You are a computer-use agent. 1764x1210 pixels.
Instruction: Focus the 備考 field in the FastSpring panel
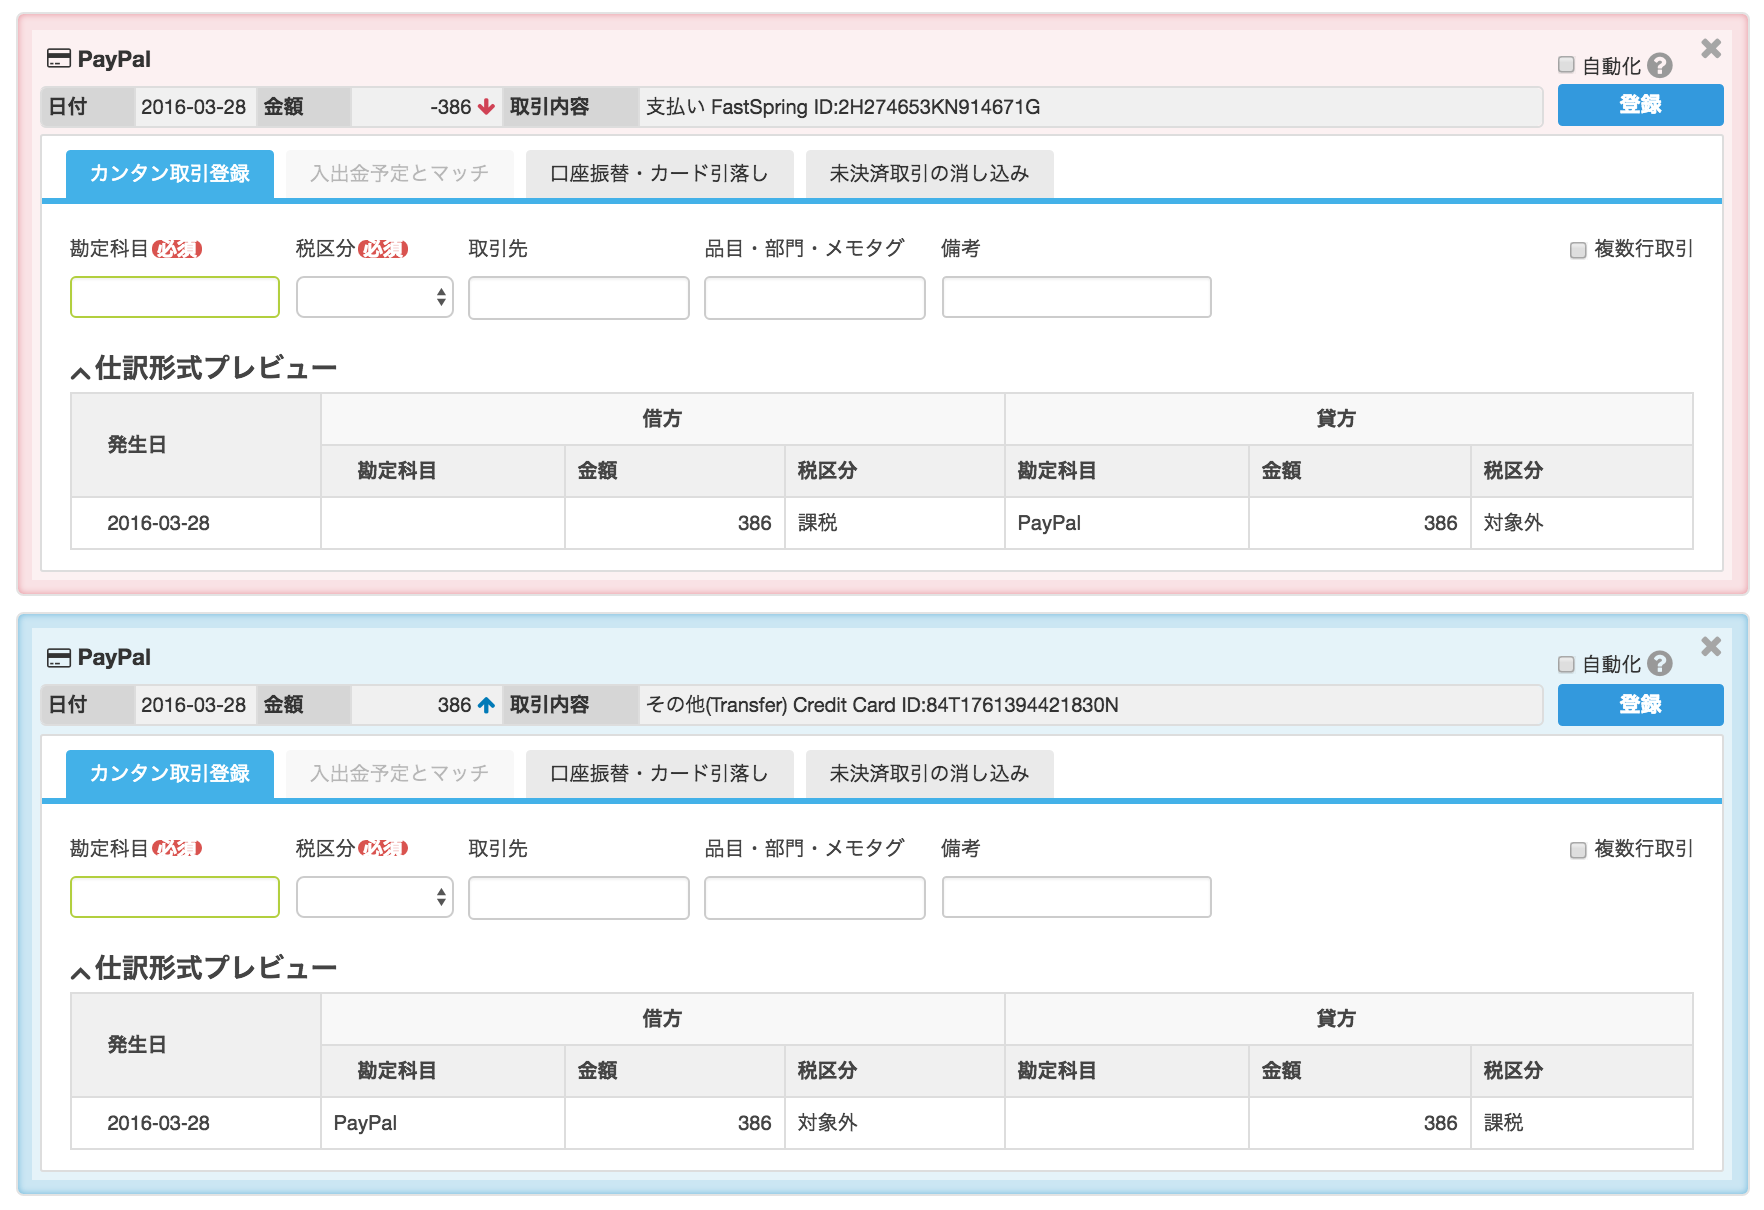[1077, 297]
